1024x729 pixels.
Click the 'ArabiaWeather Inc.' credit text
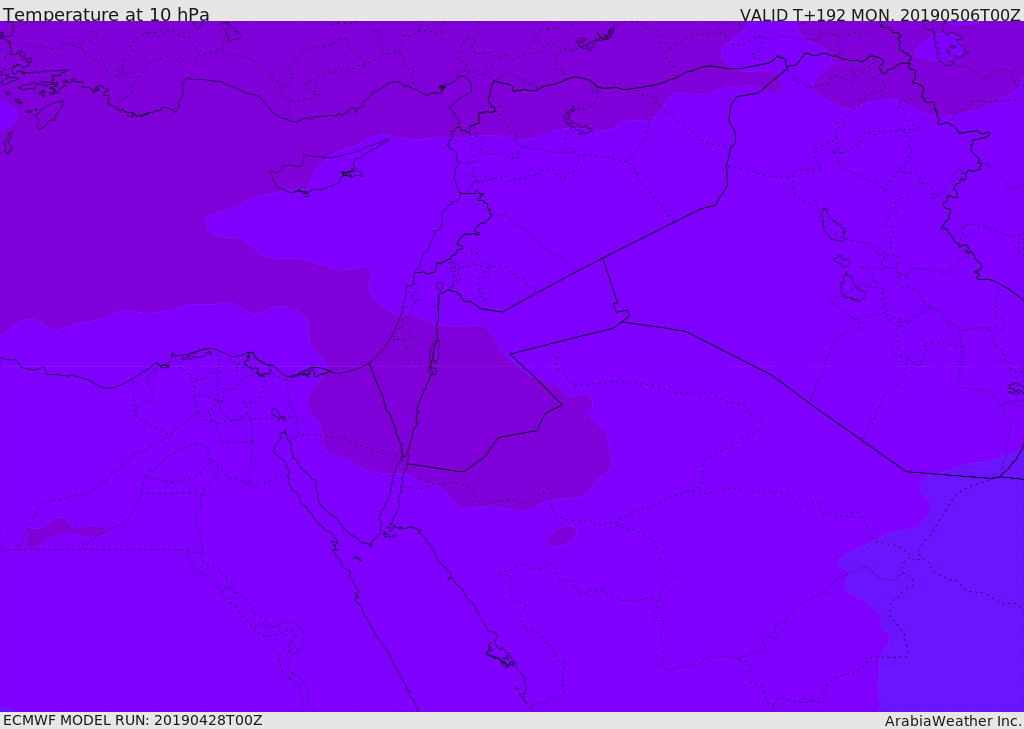(x=953, y=721)
